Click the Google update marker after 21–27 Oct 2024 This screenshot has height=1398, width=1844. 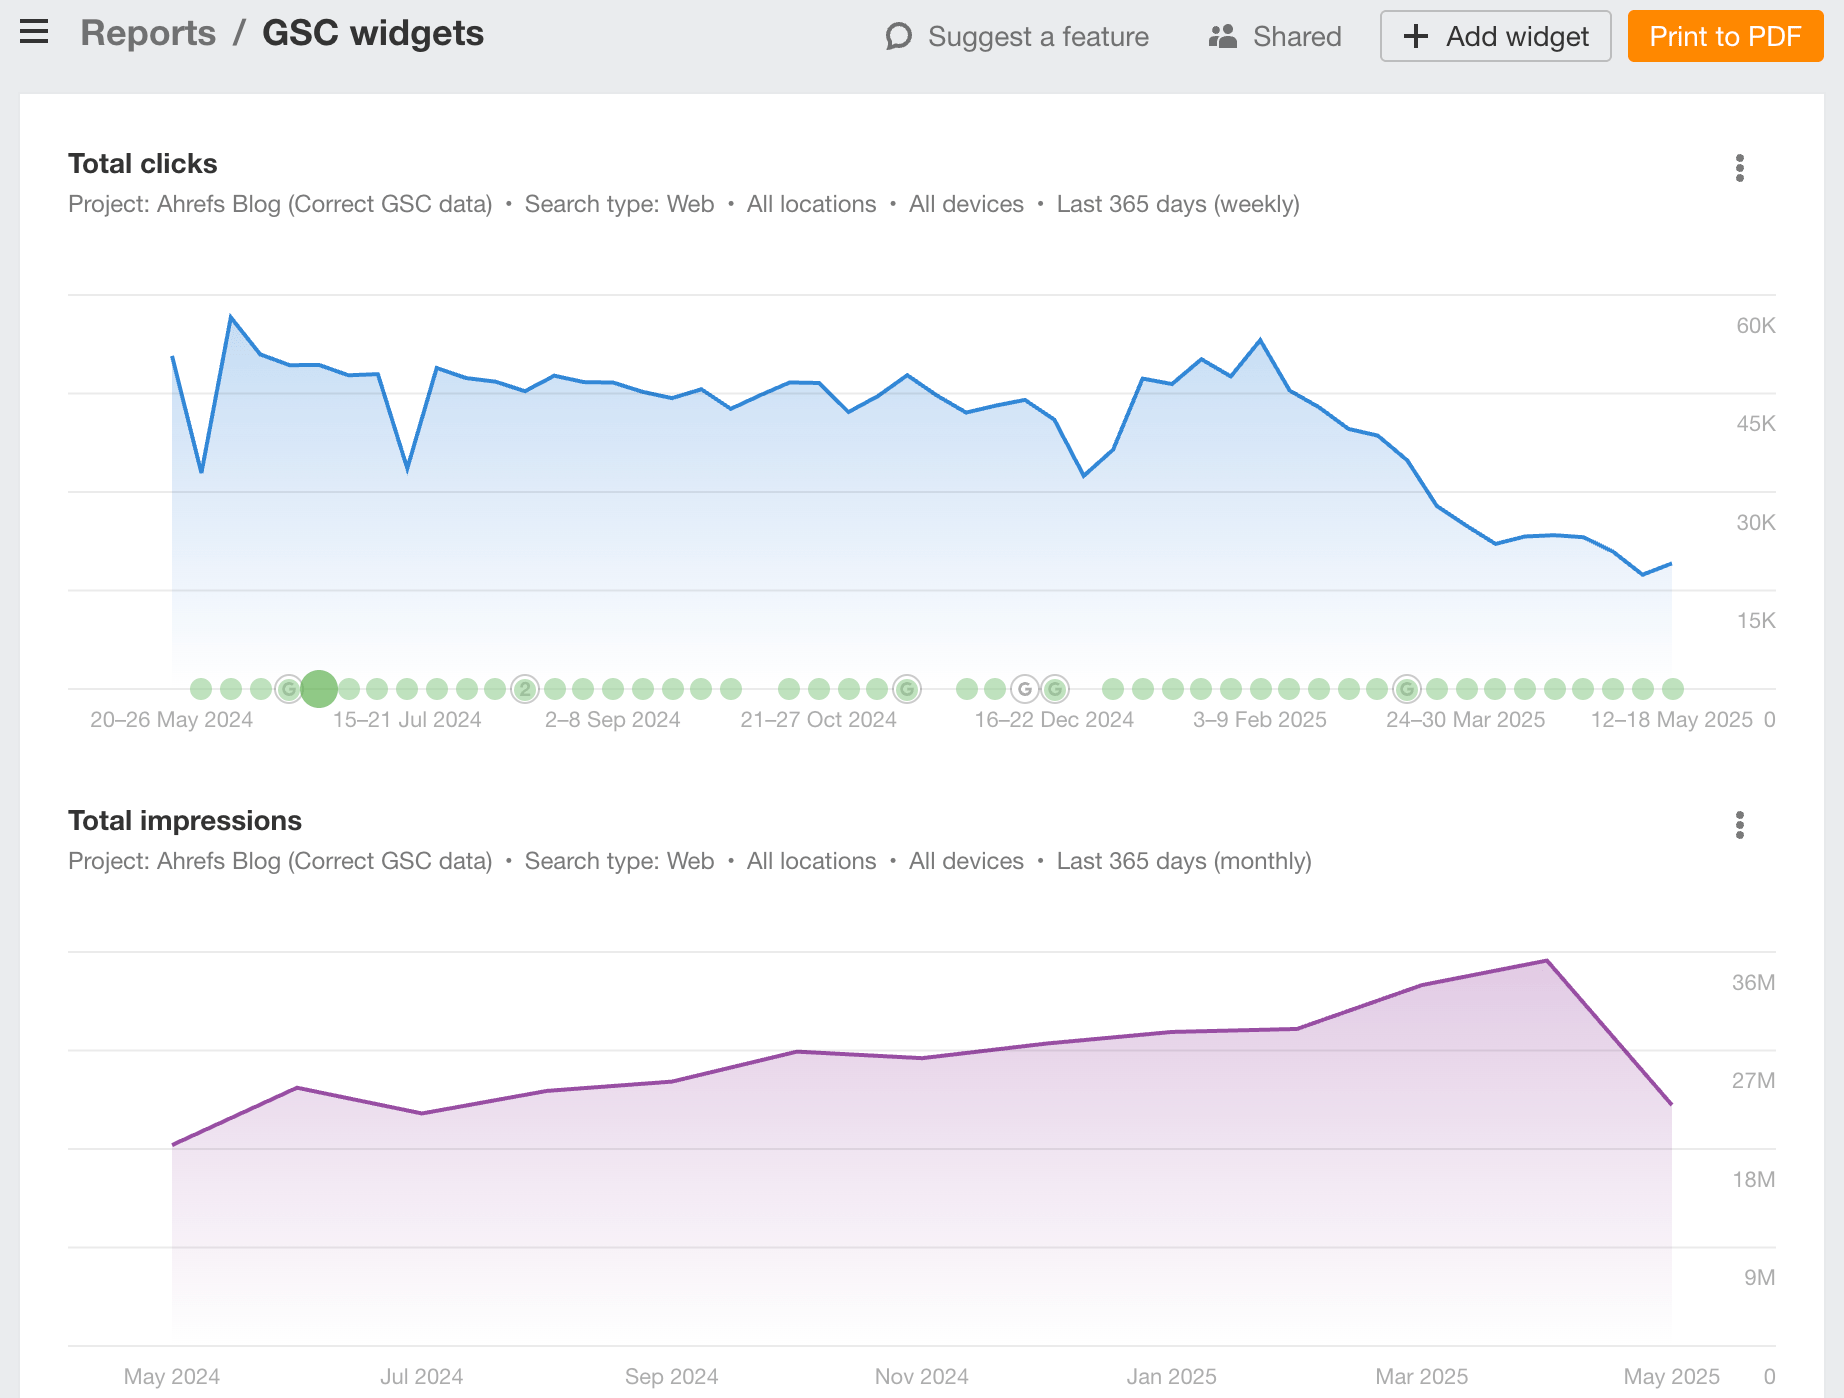(x=907, y=689)
